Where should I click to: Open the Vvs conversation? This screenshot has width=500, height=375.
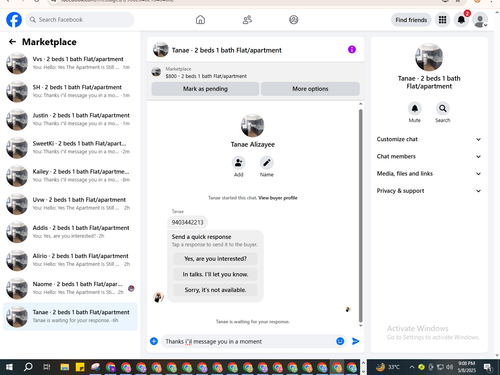70,63
